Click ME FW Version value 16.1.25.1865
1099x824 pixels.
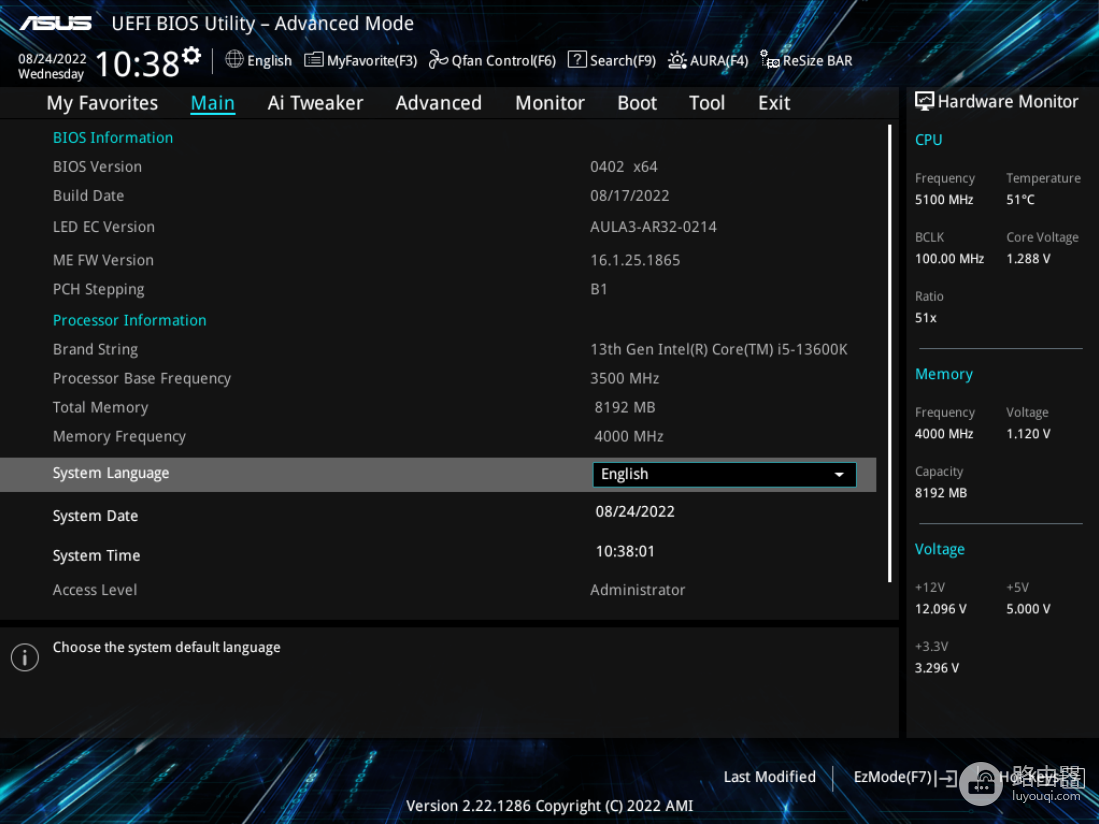click(x=635, y=260)
